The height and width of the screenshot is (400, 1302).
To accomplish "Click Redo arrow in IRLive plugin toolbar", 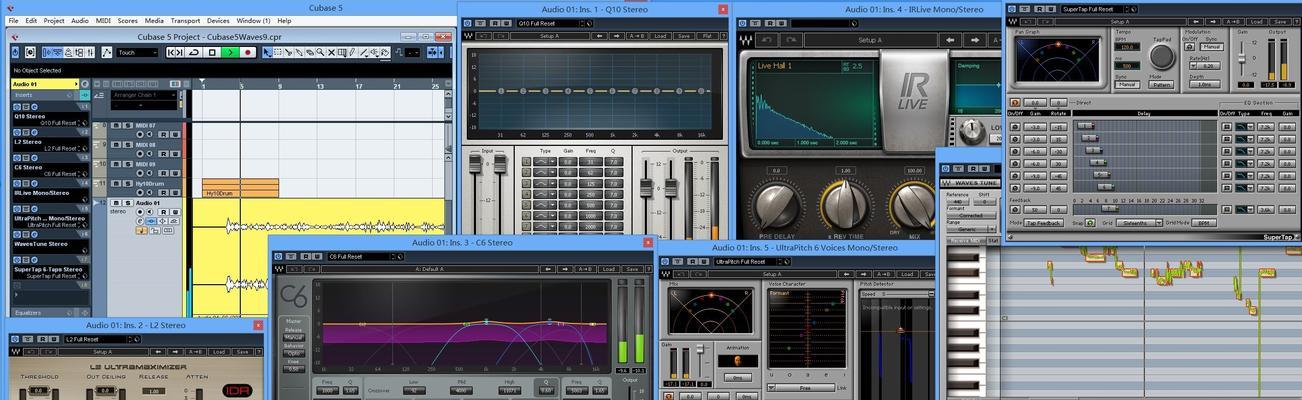I will pos(792,41).
